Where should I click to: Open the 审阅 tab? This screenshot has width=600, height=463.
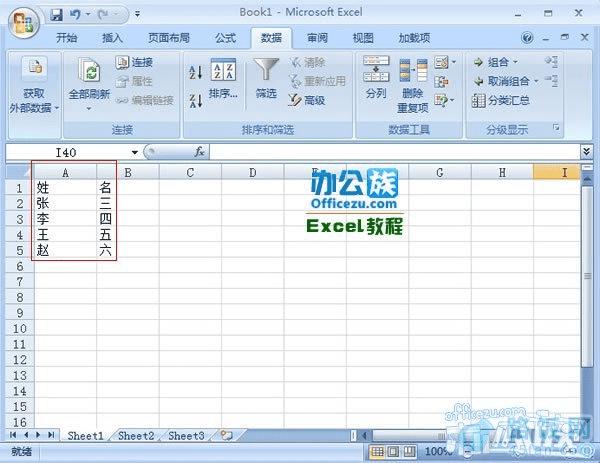[317, 38]
